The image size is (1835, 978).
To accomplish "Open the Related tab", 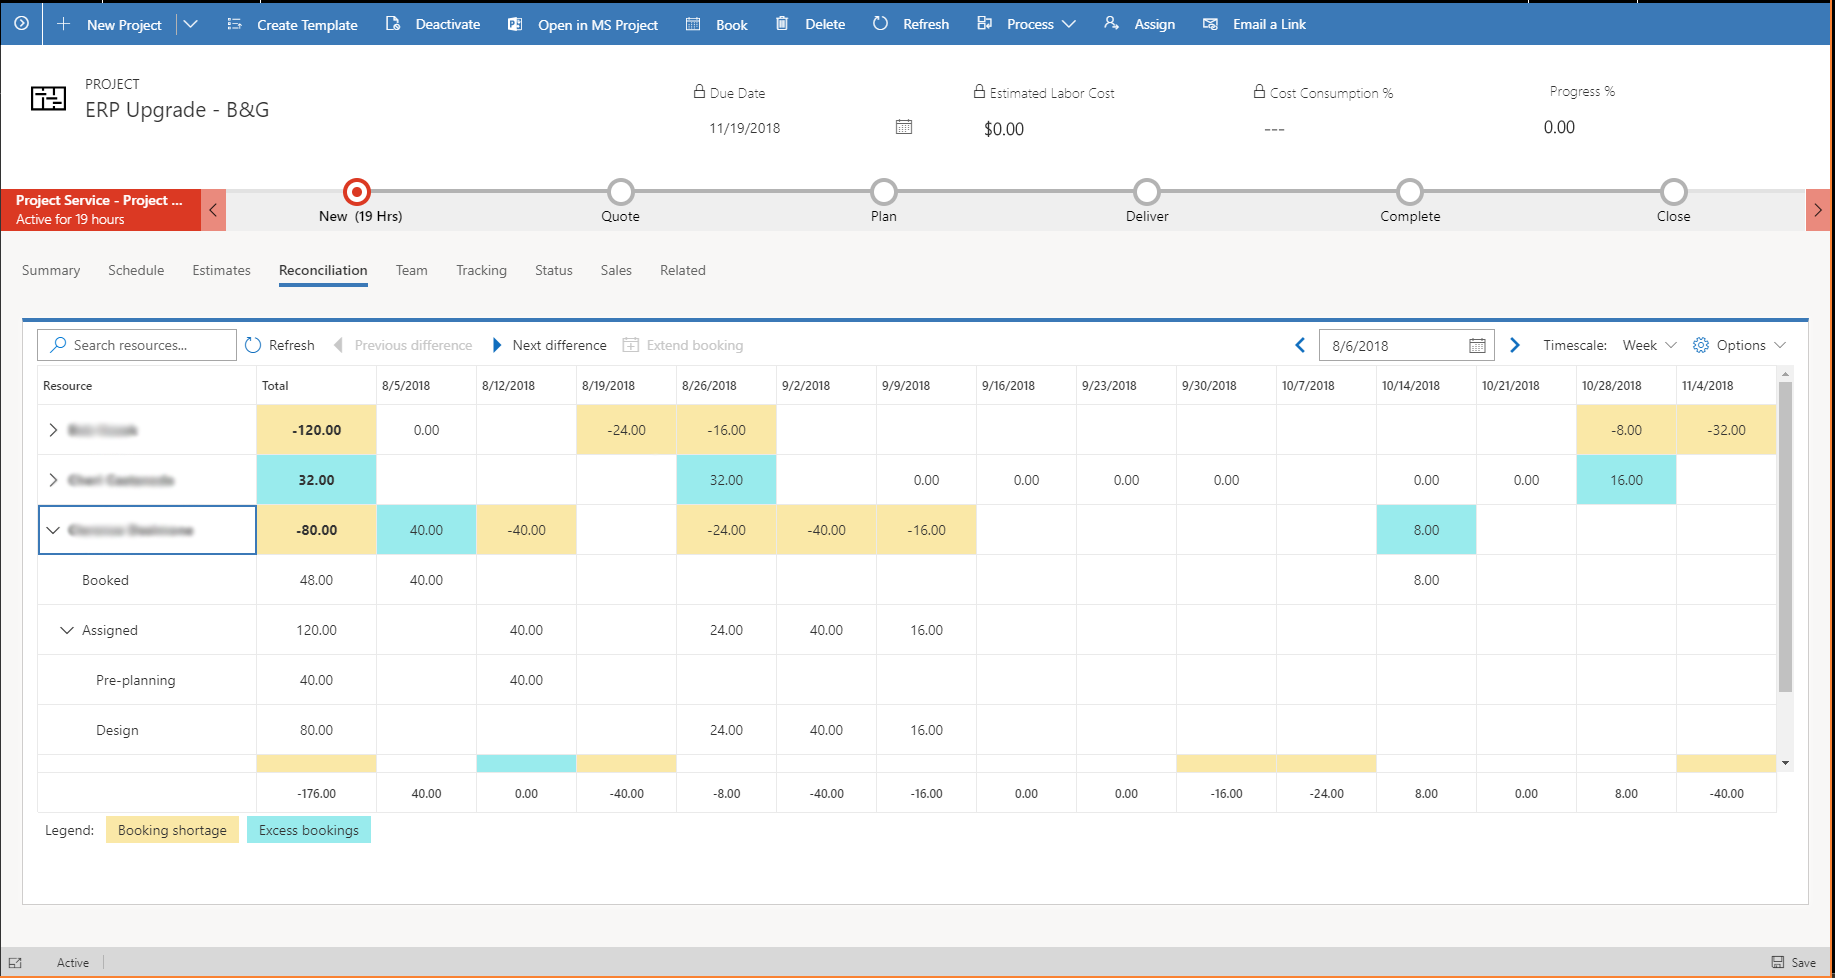I will (x=683, y=270).
